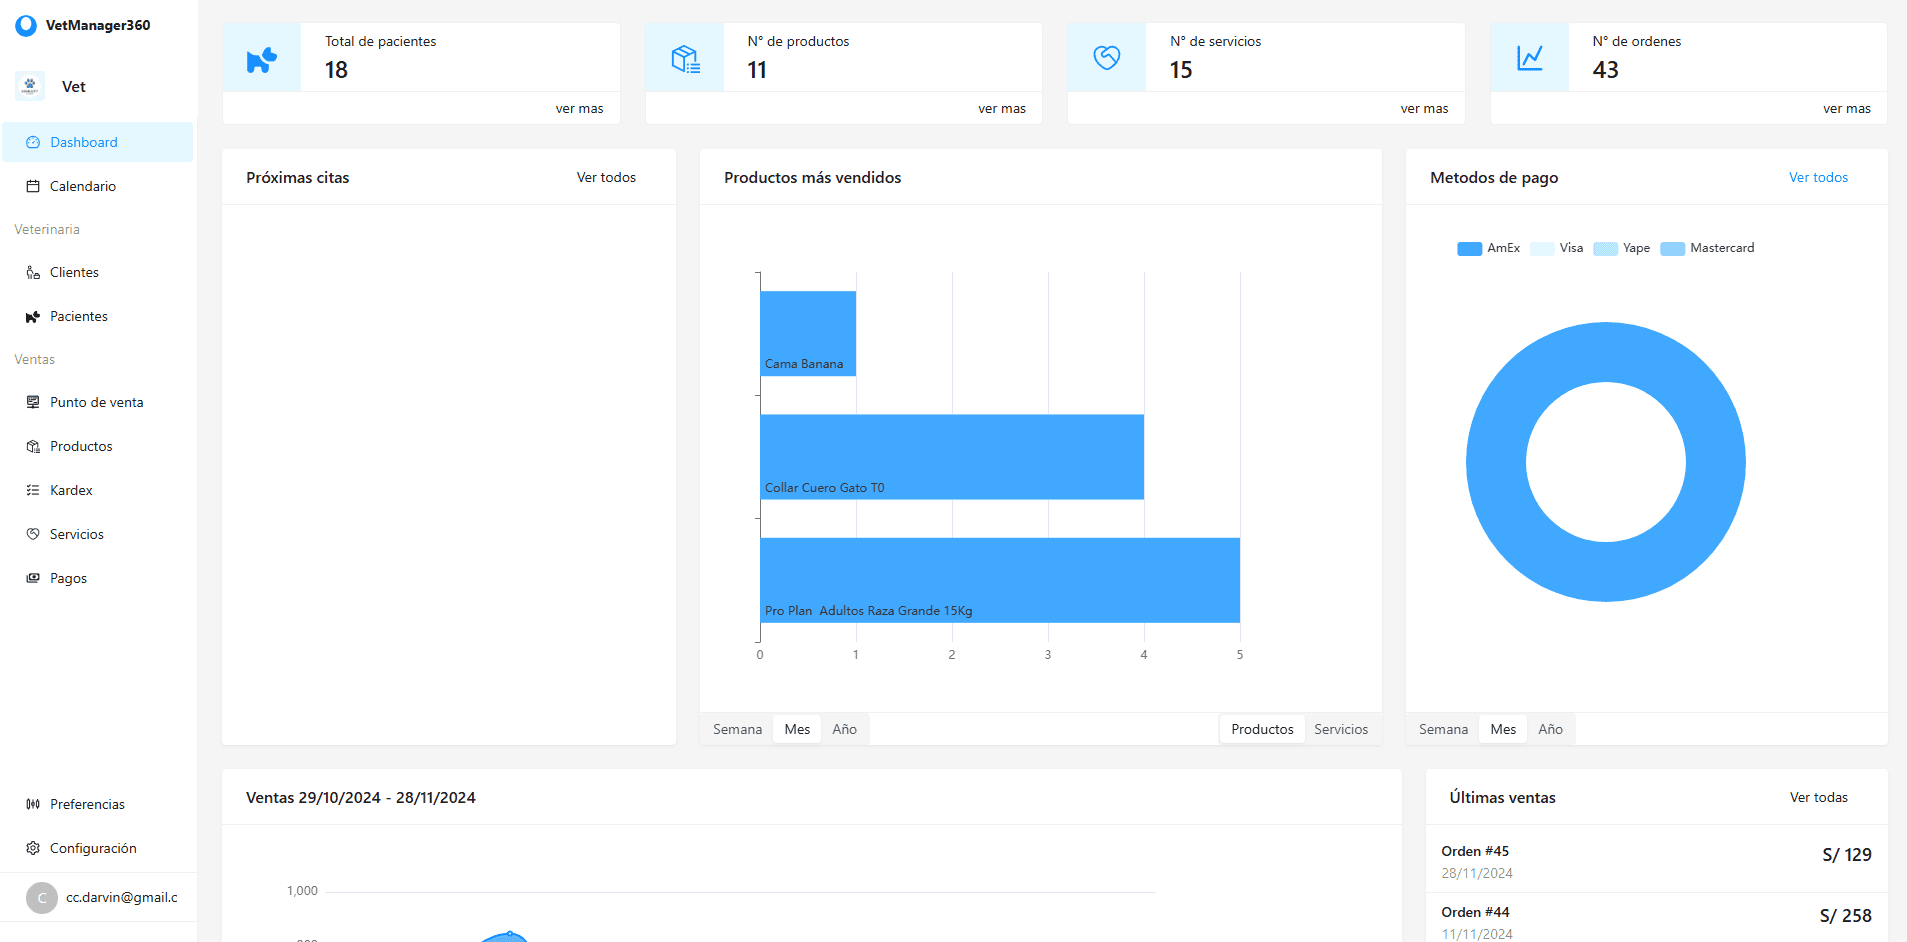Click the S/ 129 sale amount

[1847, 855]
